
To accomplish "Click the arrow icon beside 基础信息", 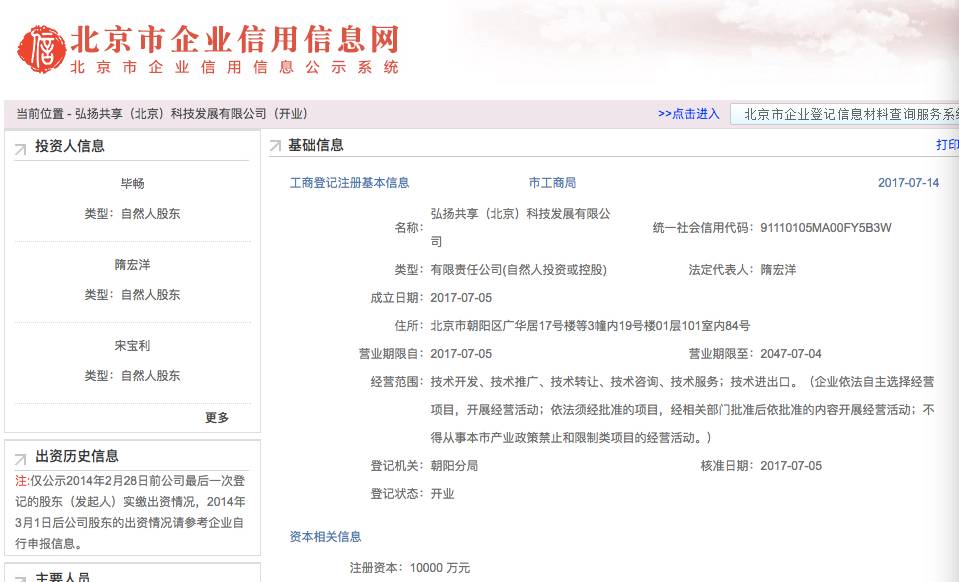I will coord(275,146).
